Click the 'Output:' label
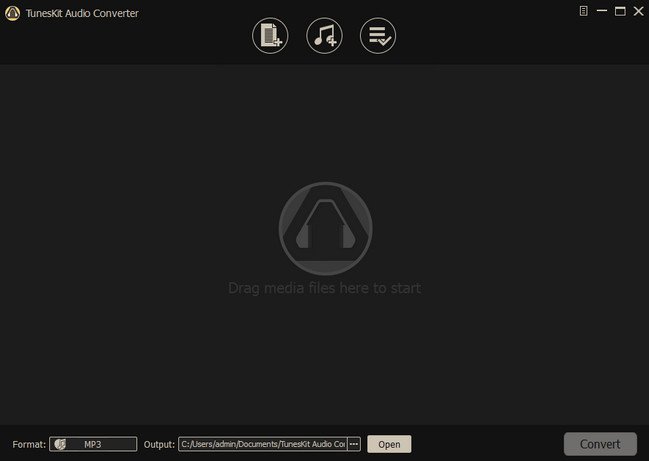This screenshot has width=649, height=461. pyautogui.click(x=159, y=444)
